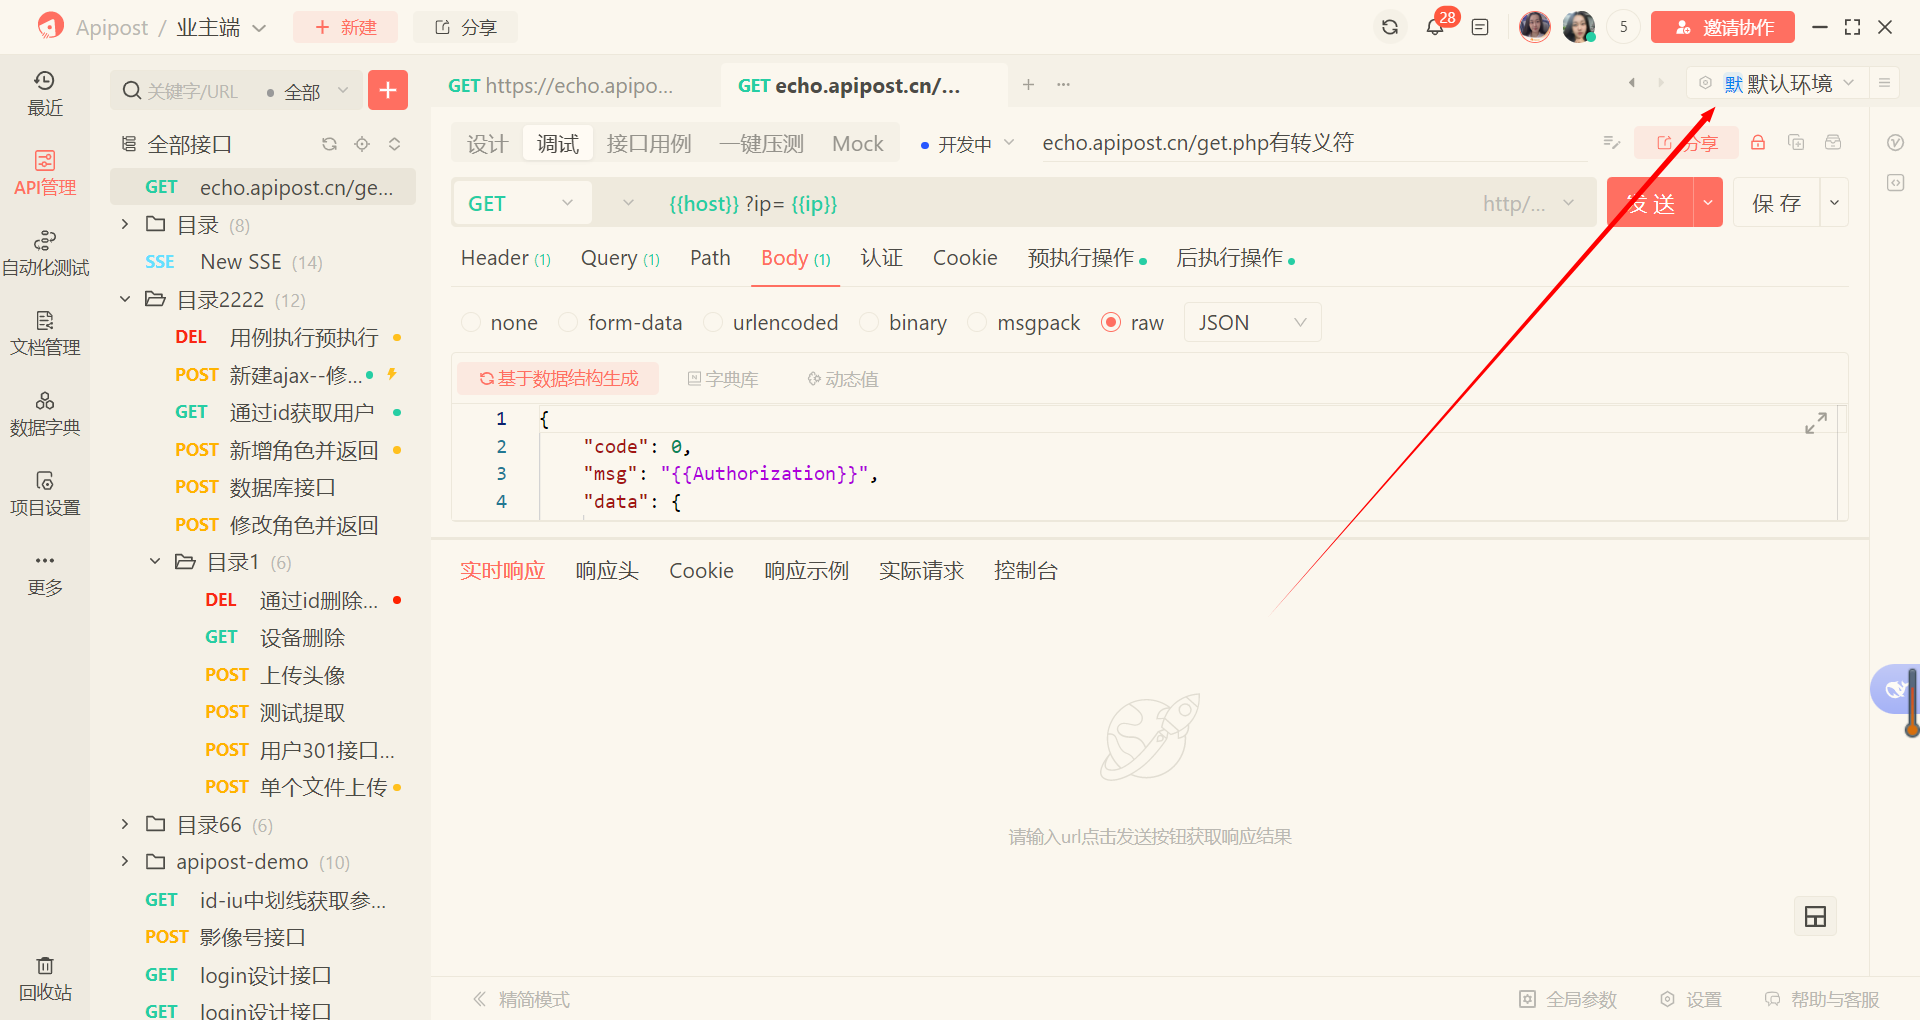Open 文档管理 in the sidebar
This screenshot has height=1020, width=1920.
point(45,333)
